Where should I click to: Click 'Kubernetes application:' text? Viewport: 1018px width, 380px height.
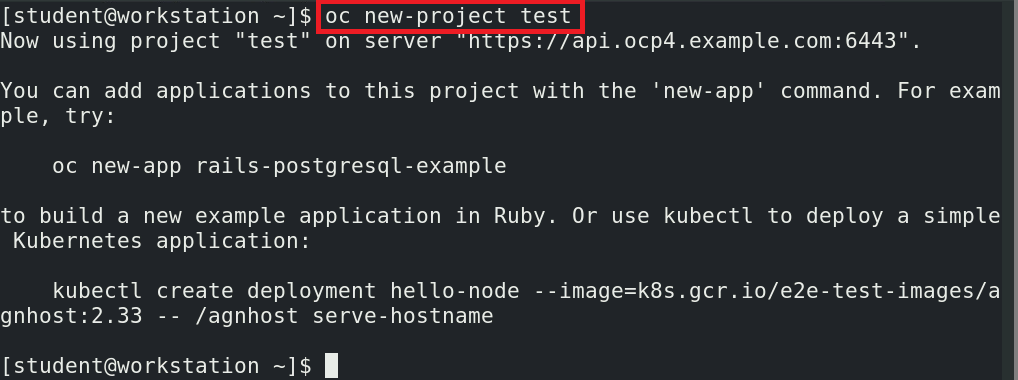point(162,242)
